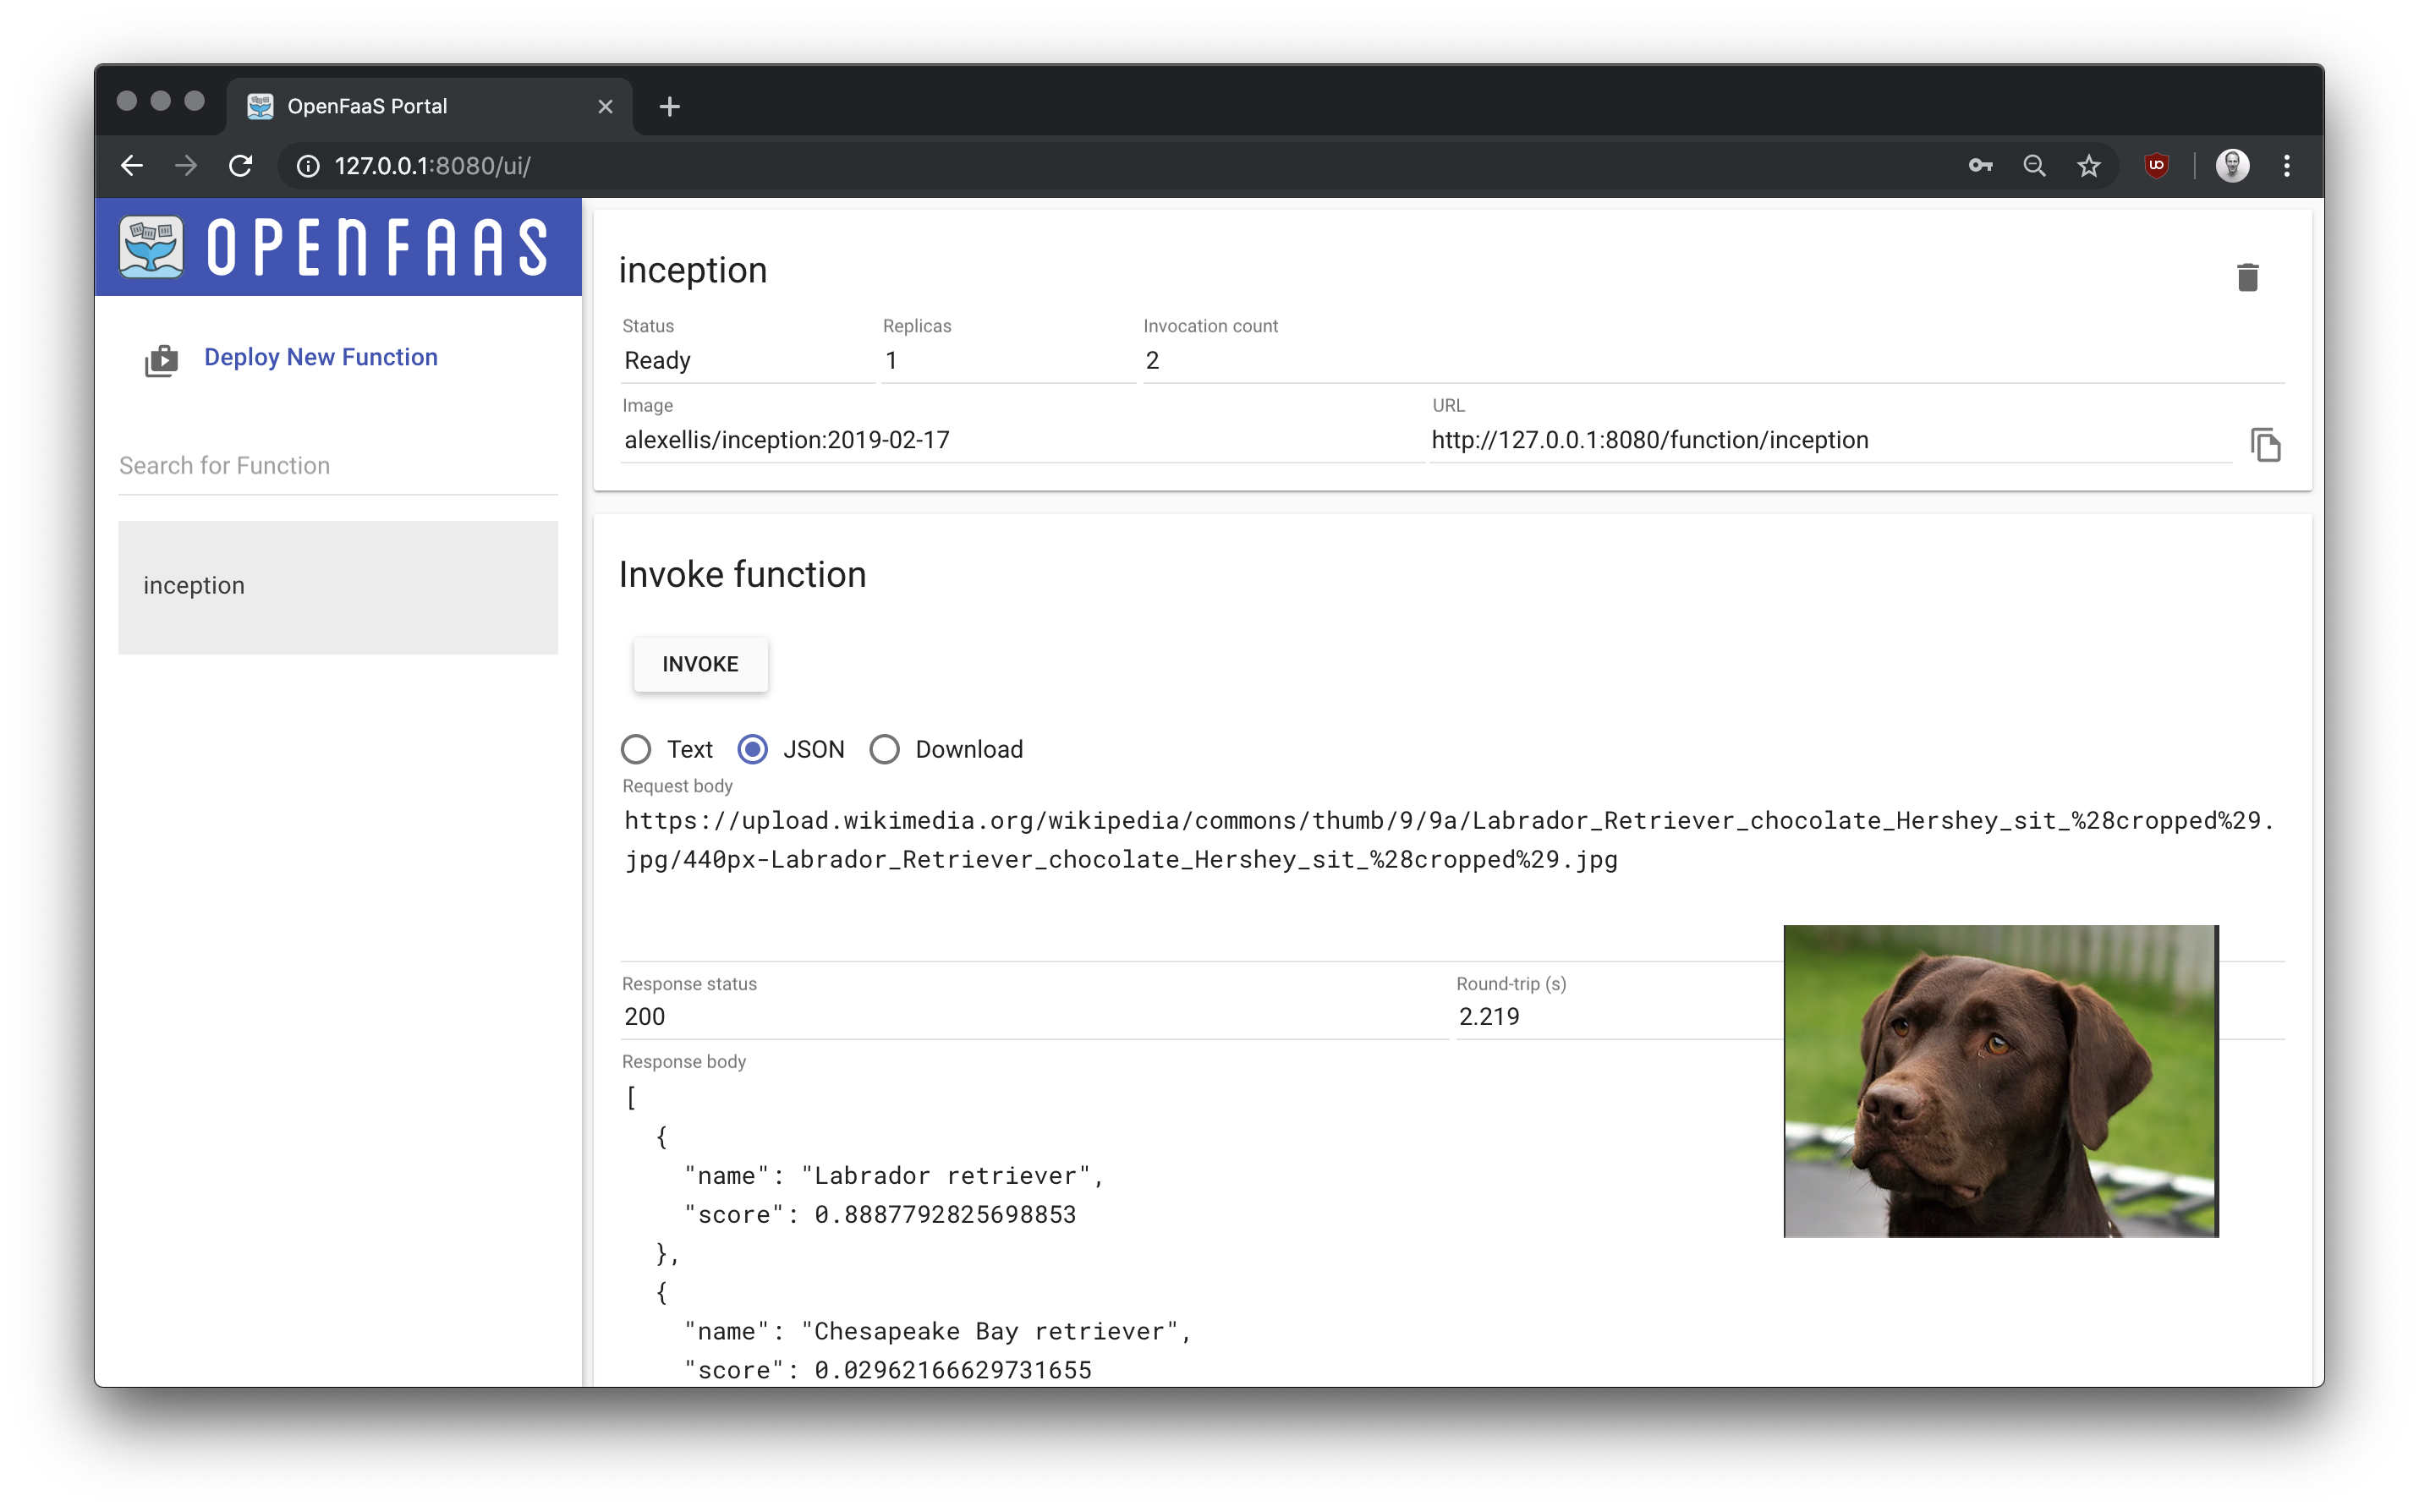Click the Deploy New Function link

[x=319, y=357]
